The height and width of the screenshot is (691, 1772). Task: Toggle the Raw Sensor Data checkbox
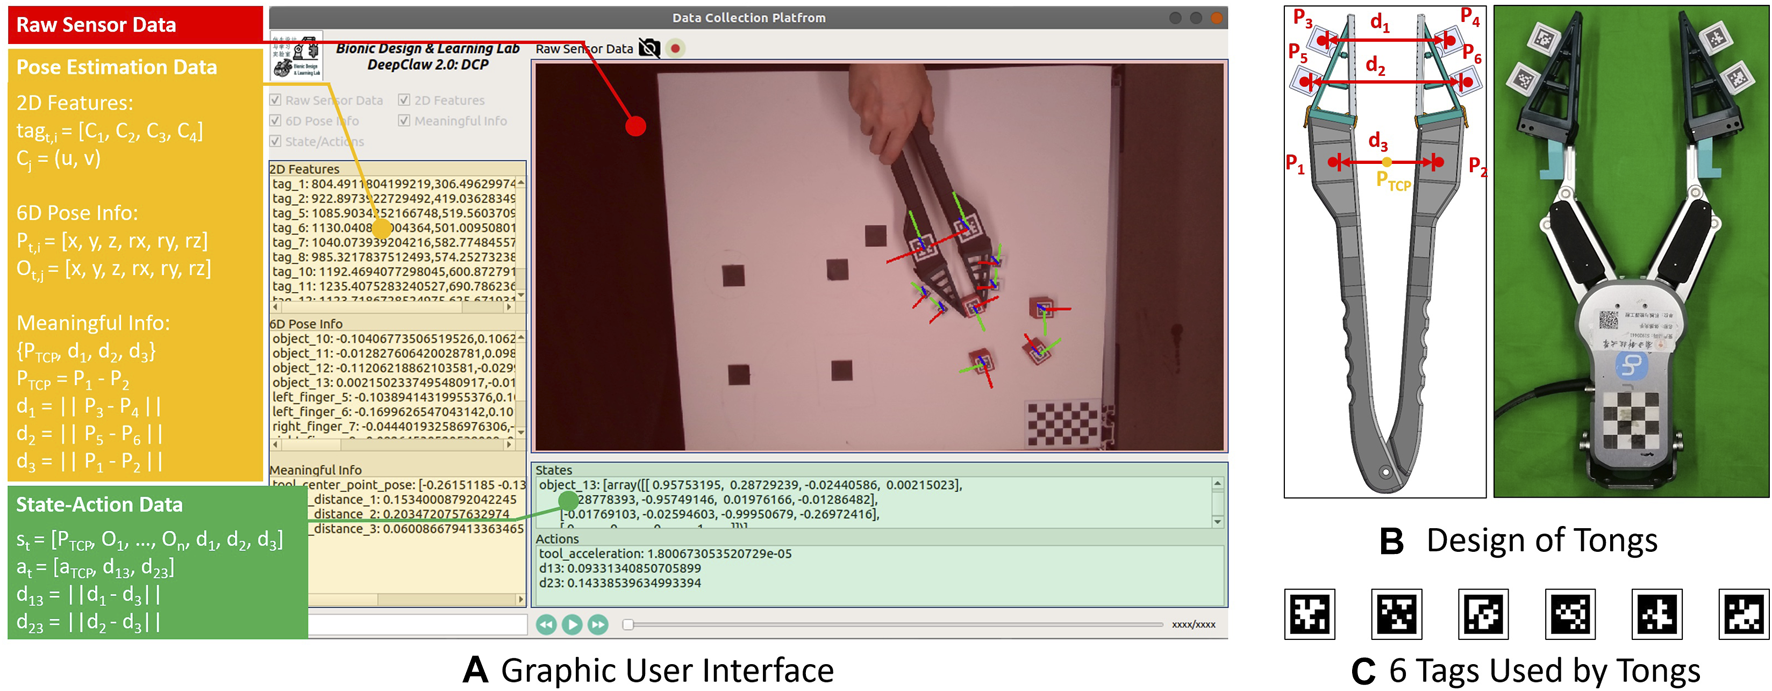point(276,100)
